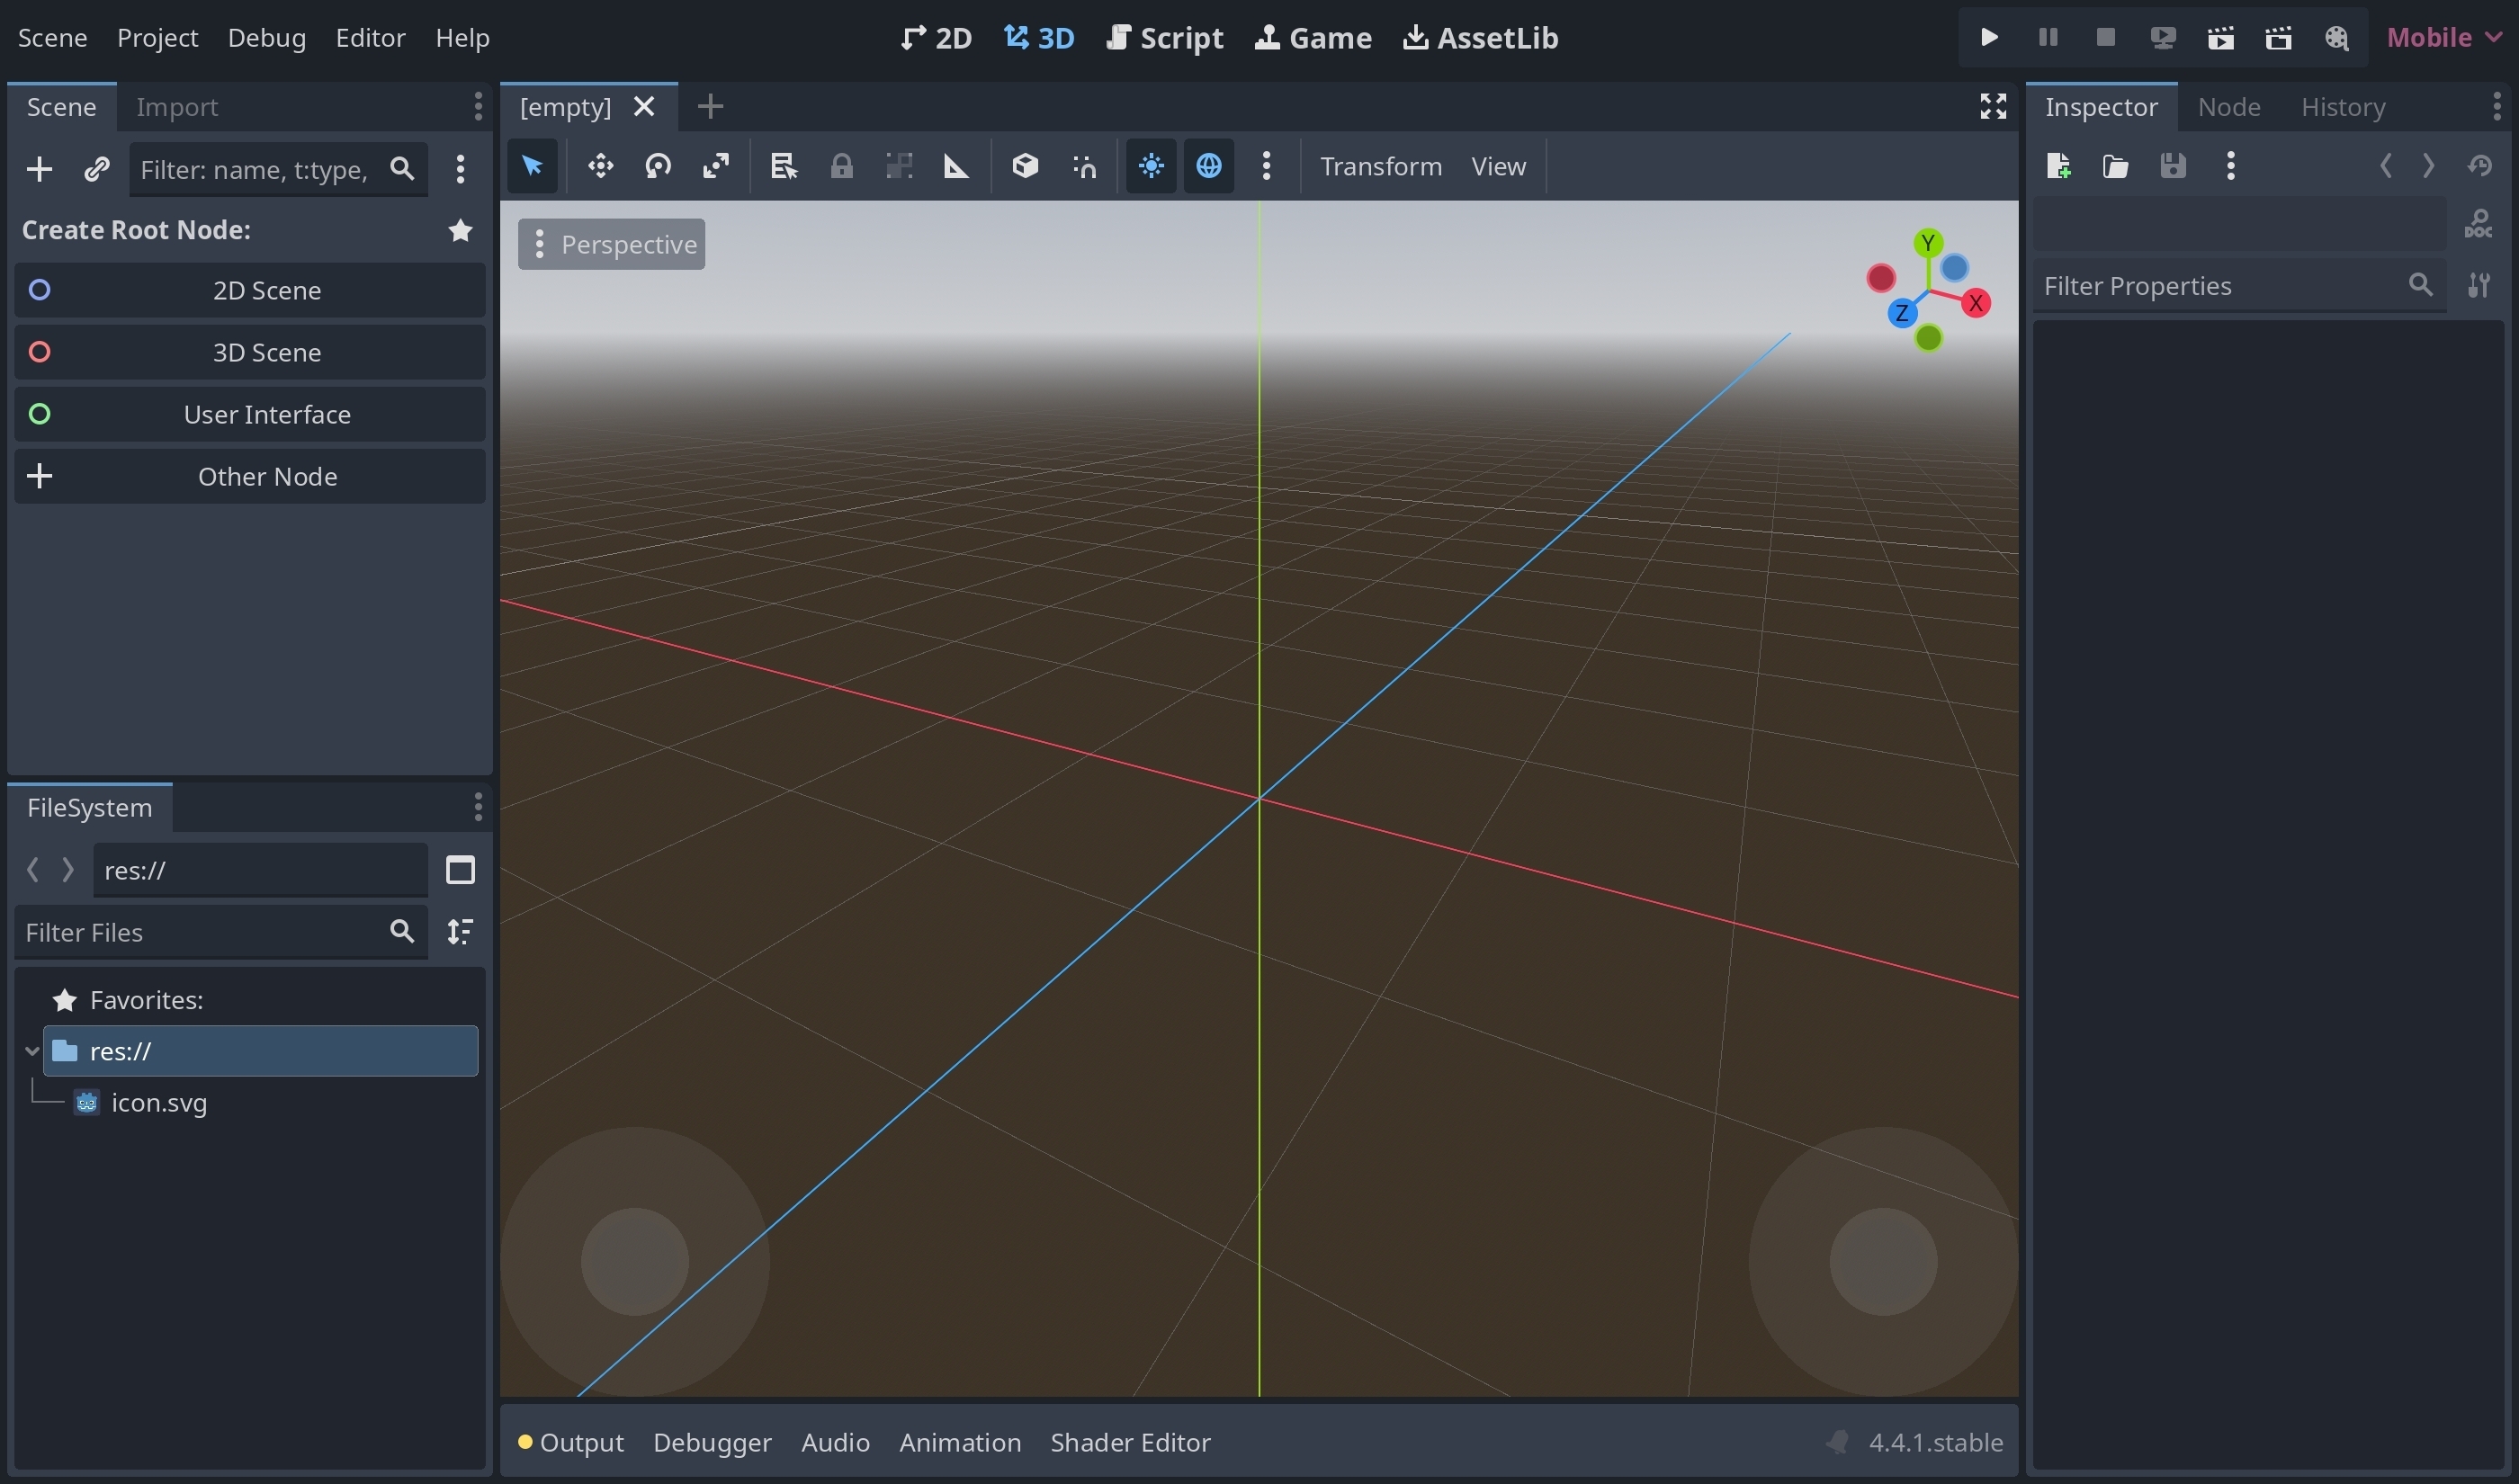
Task: Open the list-select nodes tool
Action: (x=783, y=166)
